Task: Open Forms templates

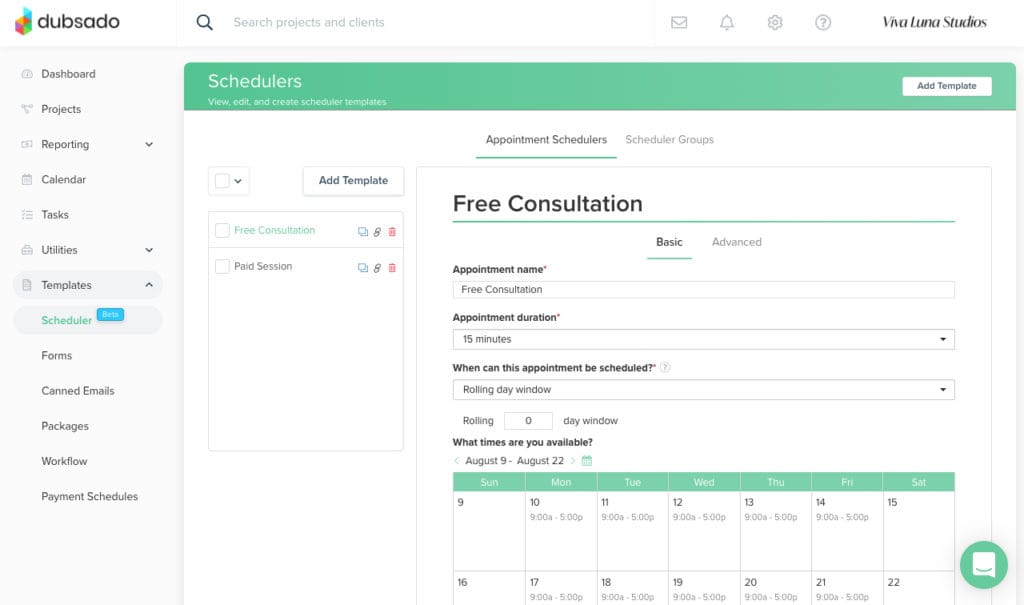Action: (57, 355)
